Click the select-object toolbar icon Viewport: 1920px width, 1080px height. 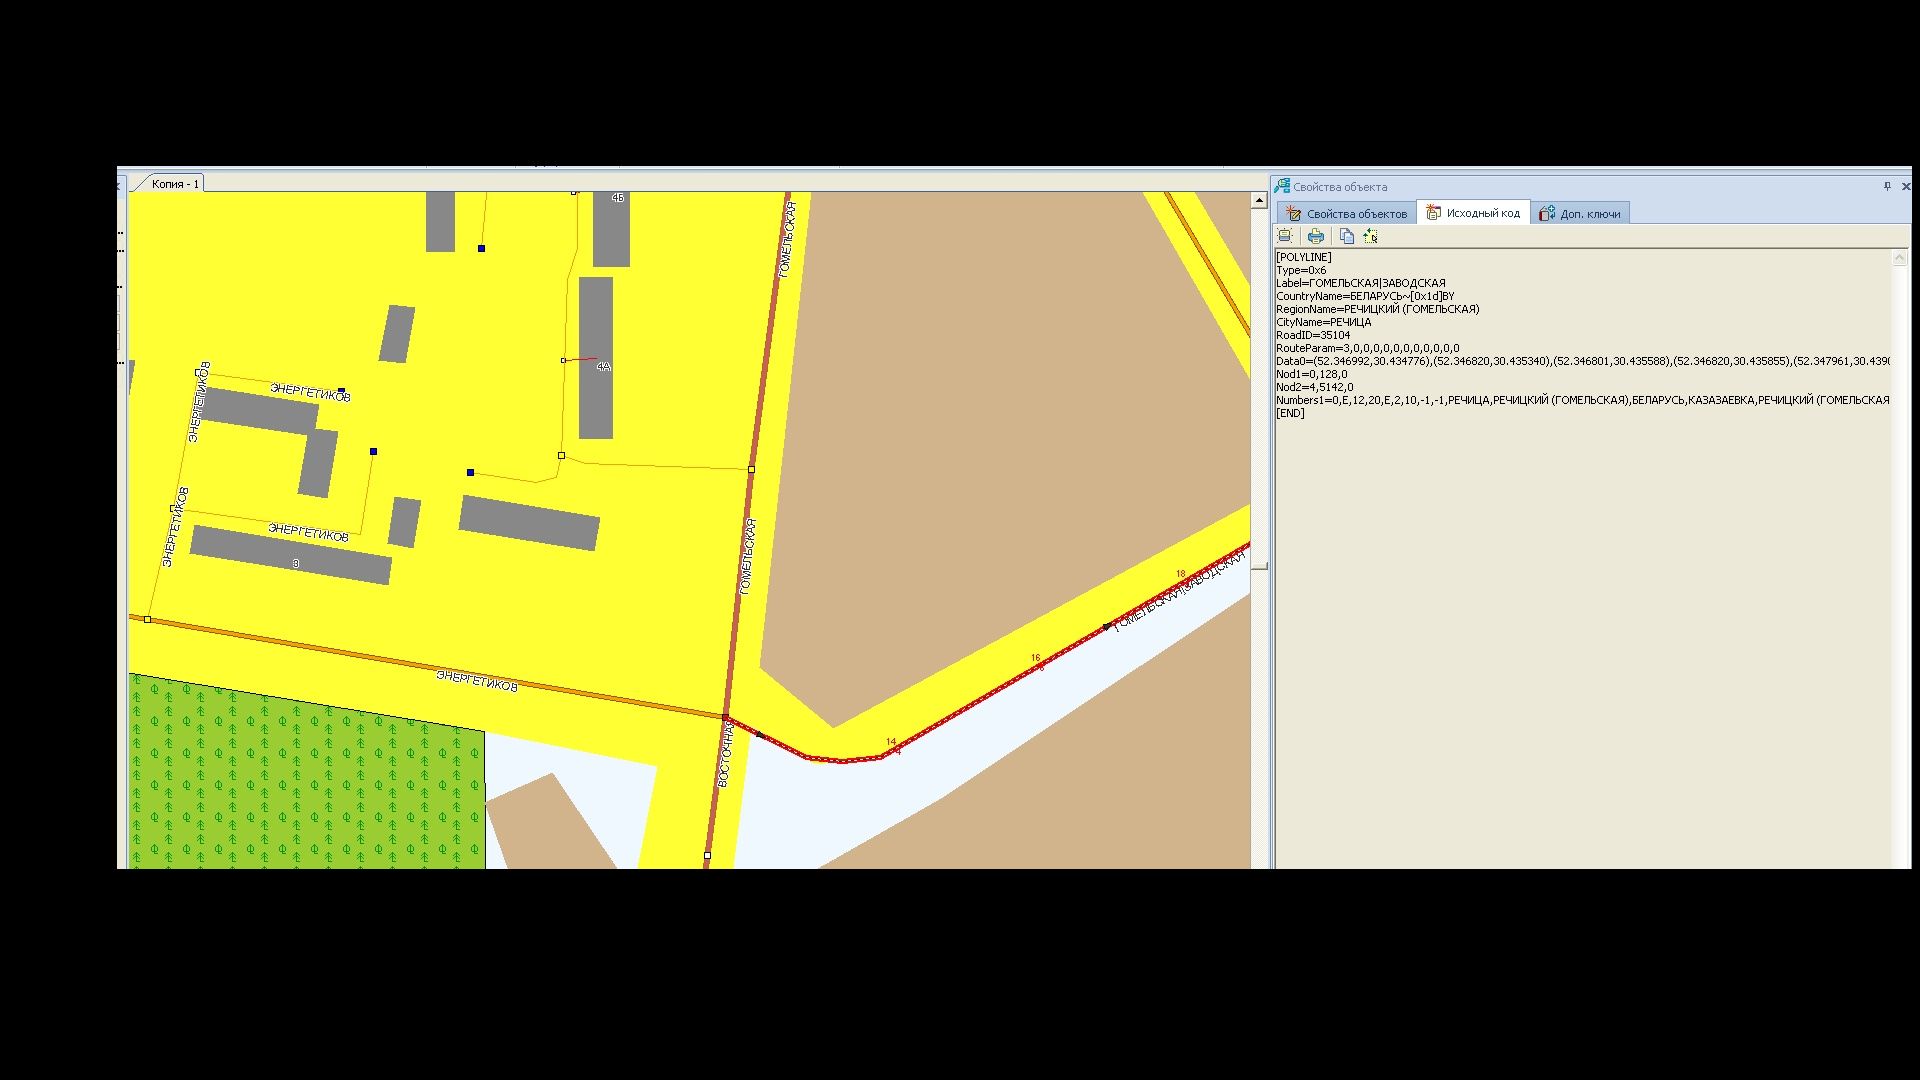[1370, 236]
